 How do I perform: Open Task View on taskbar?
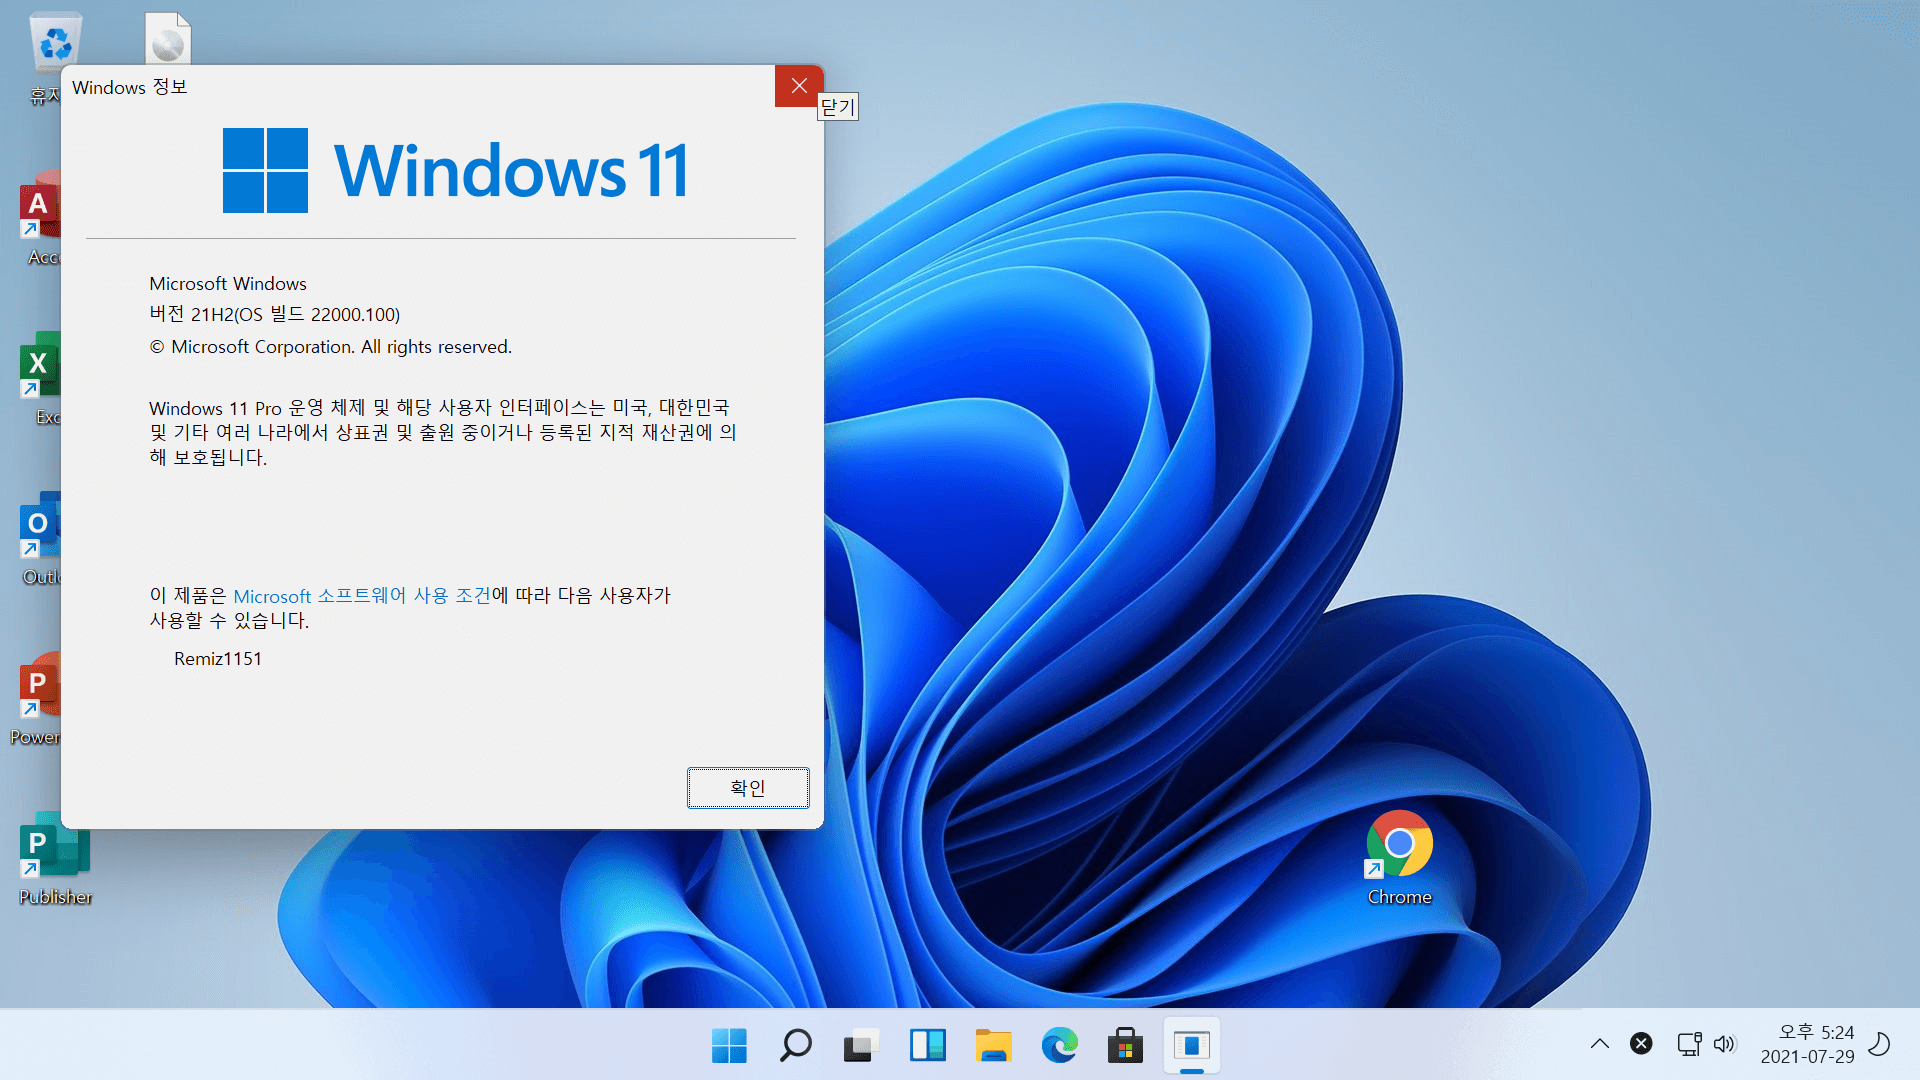861,1046
